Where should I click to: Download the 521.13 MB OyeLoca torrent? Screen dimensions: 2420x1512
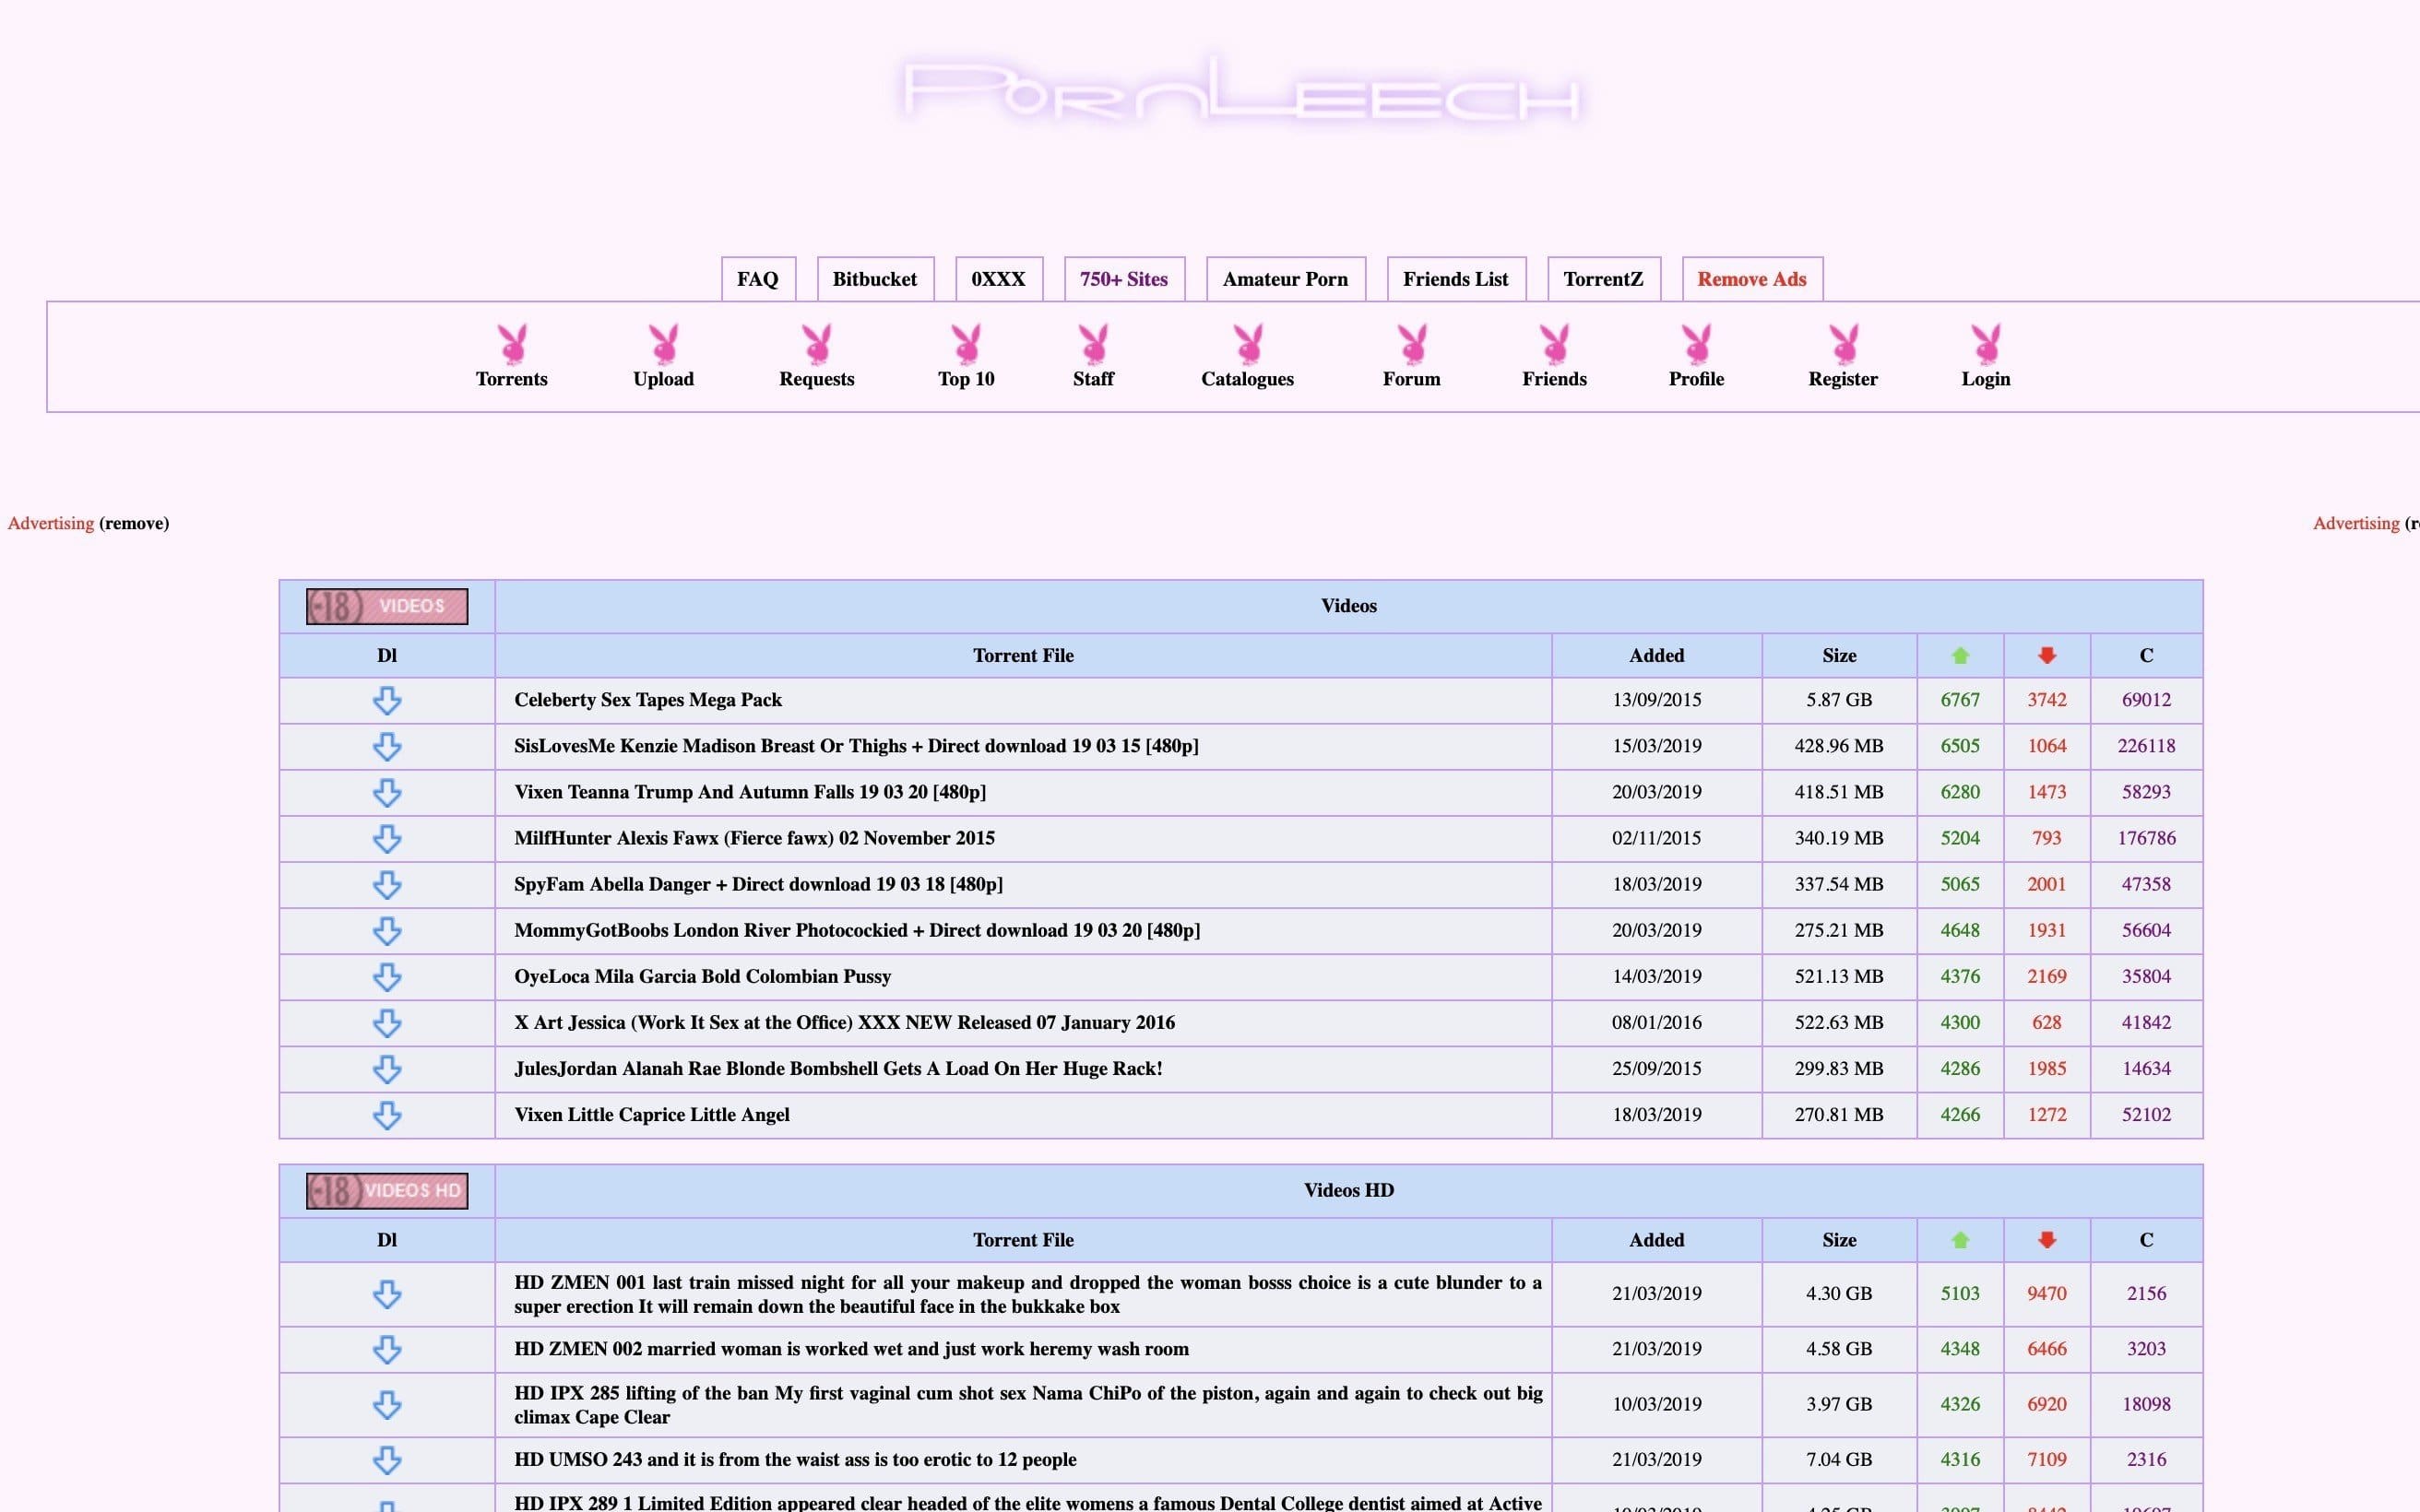pyautogui.click(x=387, y=976)
